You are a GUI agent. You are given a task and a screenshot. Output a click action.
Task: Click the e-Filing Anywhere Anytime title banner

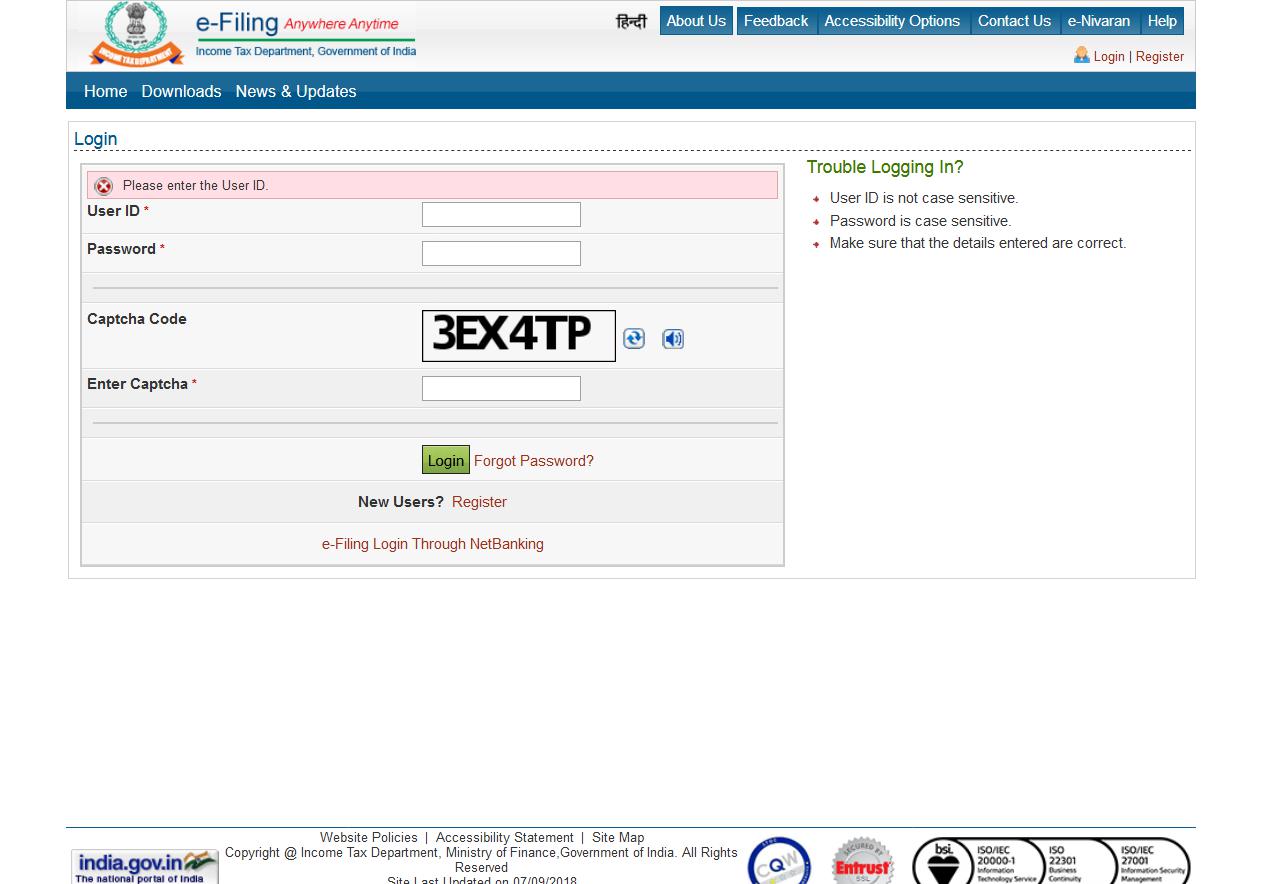point(305,35)
